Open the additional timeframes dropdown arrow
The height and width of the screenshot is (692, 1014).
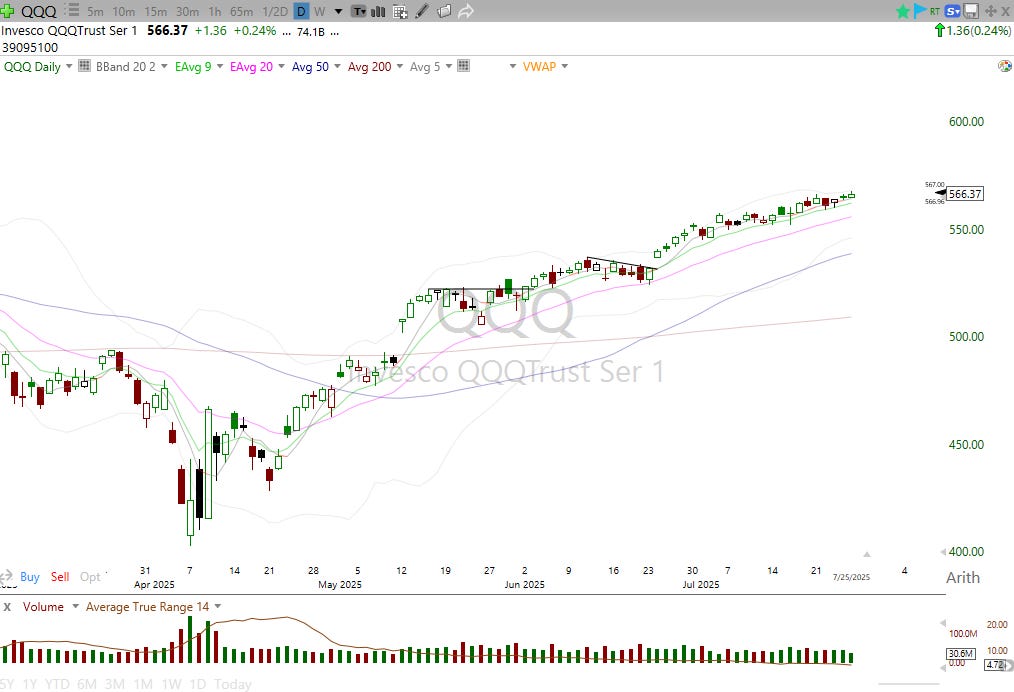[338, 12]
